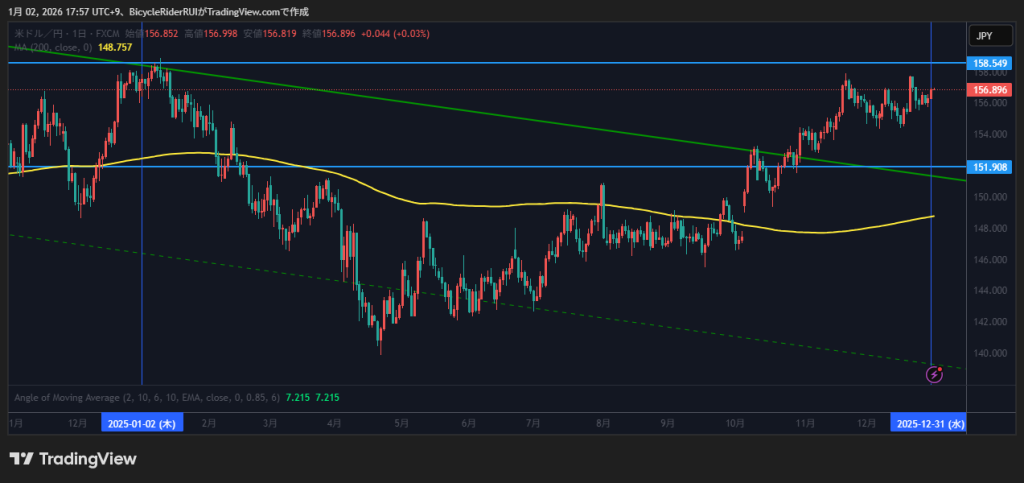Screen dimensions: 1024x483
Task: Click the 148.000 price axis label
Action: 989,228
